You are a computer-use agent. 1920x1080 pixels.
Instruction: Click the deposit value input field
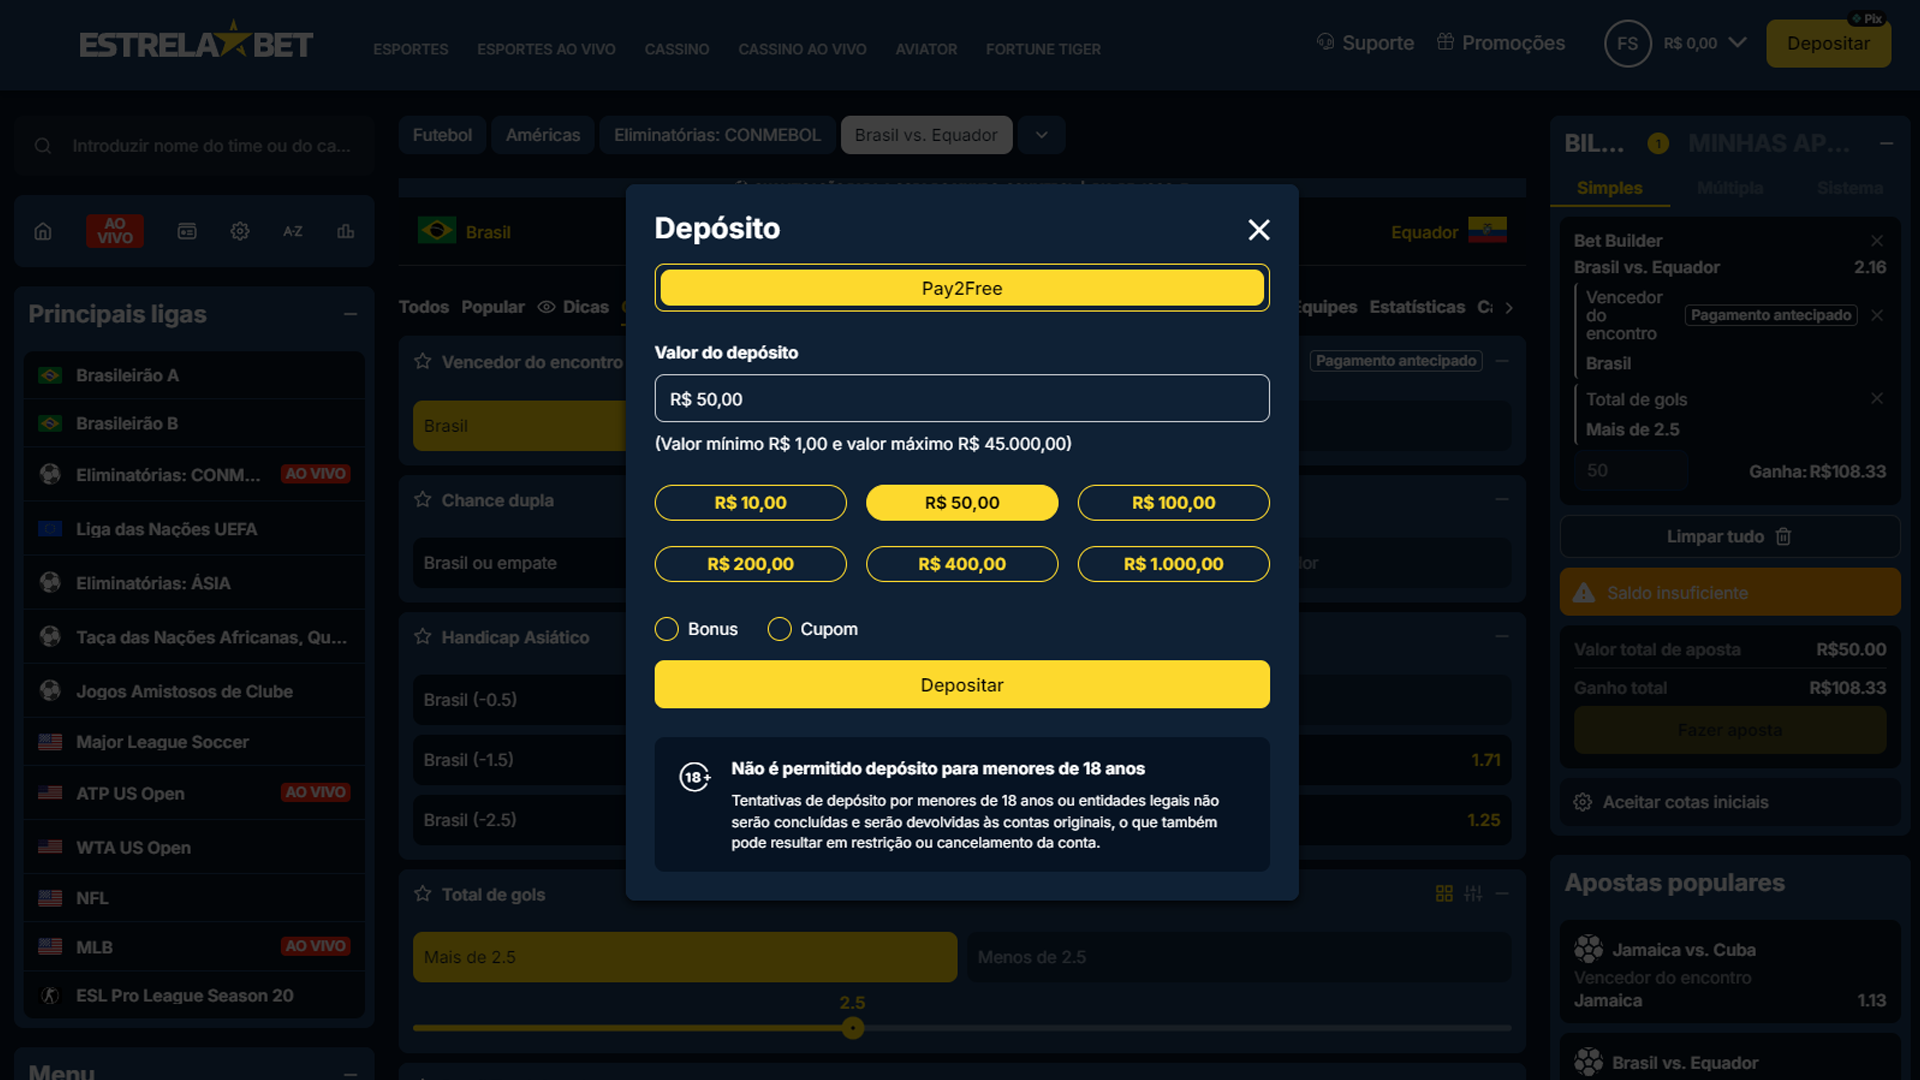[962, 399]
